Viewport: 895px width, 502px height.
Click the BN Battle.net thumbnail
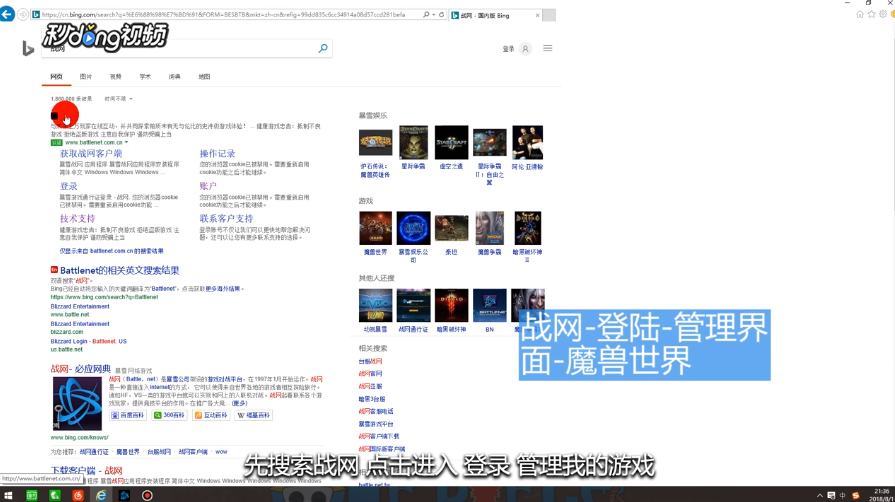click(x=489, y=306)
